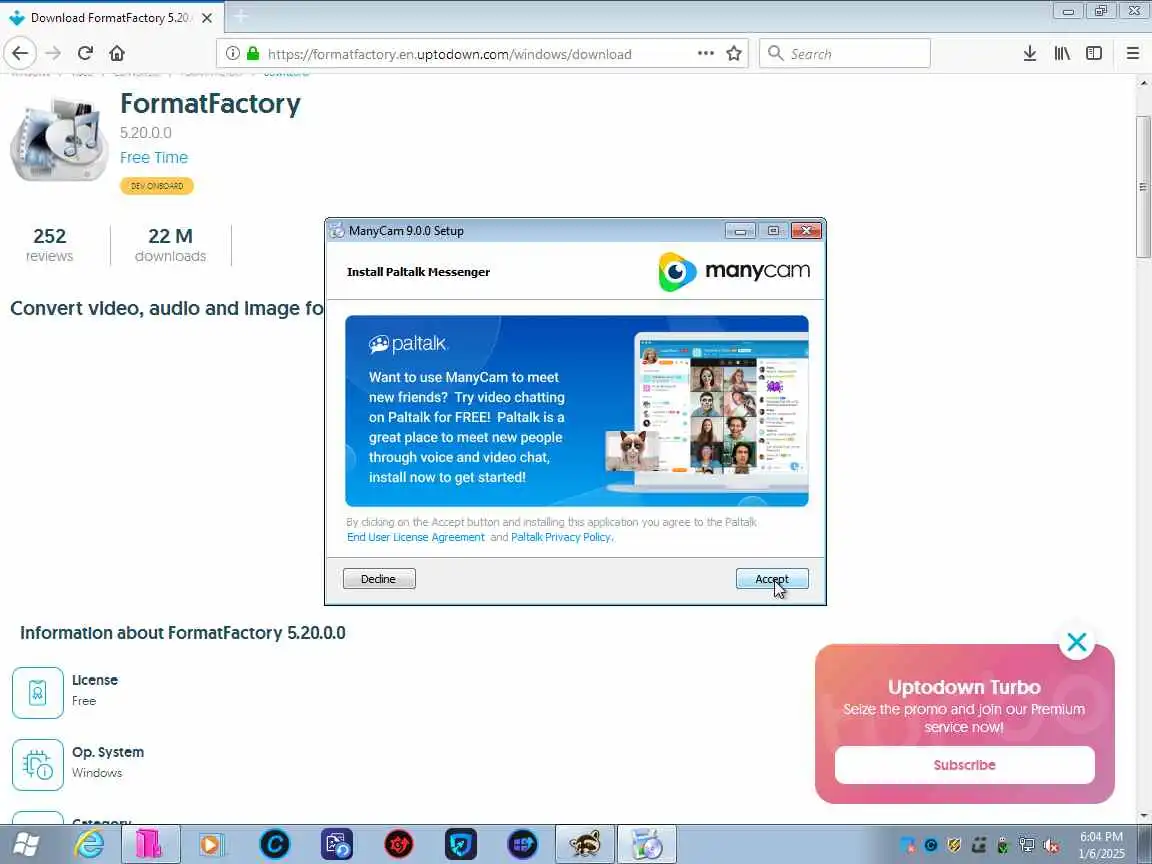The width and height of the screenshot is (1152, 864).
Task: Reload the page with the refresh icon
Action: (85, 53)
